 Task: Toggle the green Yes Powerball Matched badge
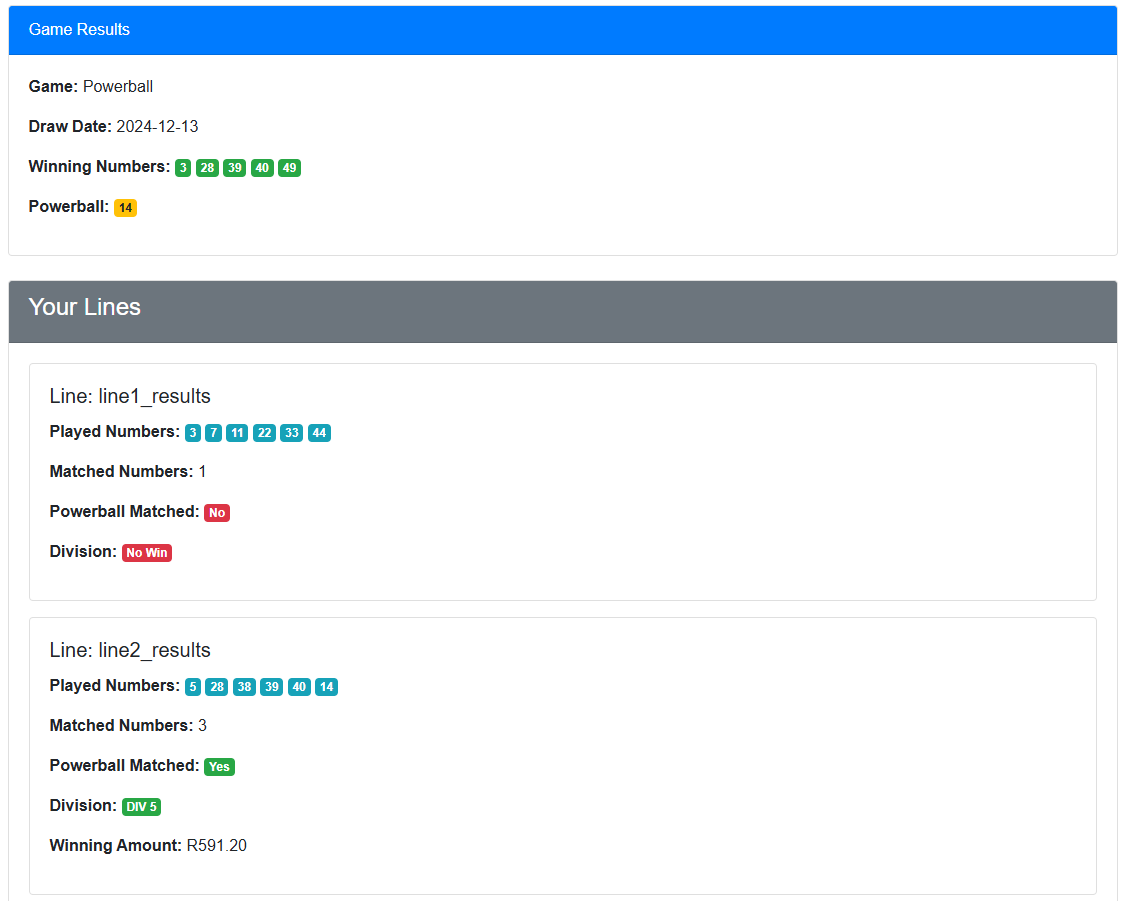219,766
